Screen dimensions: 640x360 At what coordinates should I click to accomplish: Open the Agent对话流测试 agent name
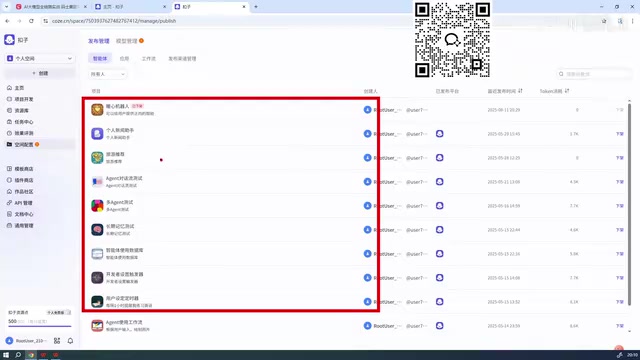[124, 178]
